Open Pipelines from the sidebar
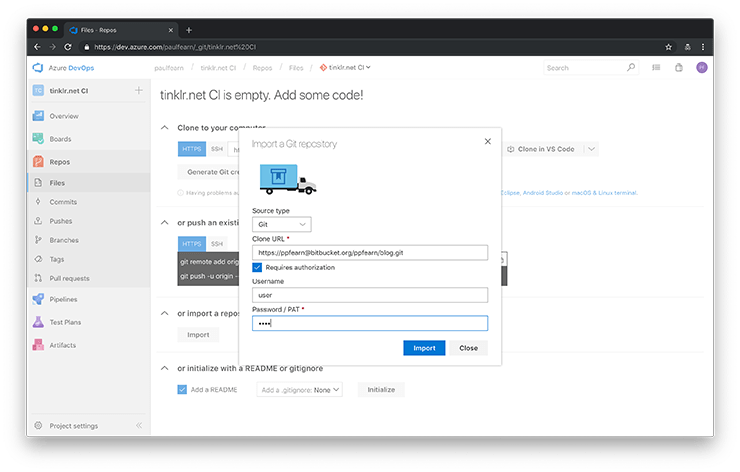 [x=63, y=299]
